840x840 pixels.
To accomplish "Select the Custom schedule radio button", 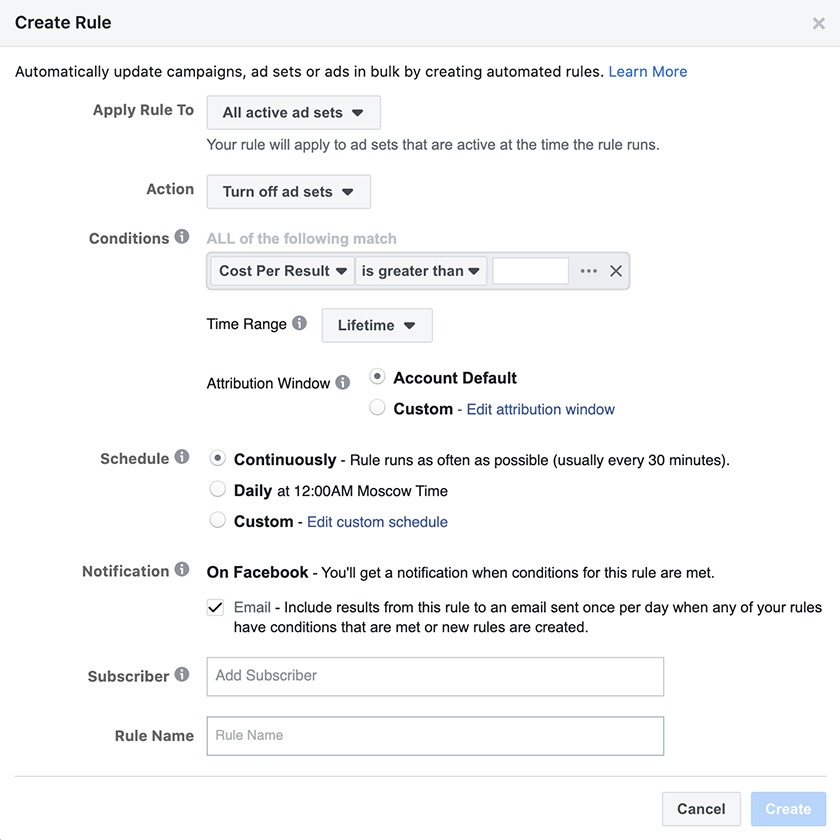I will point(217,520).
